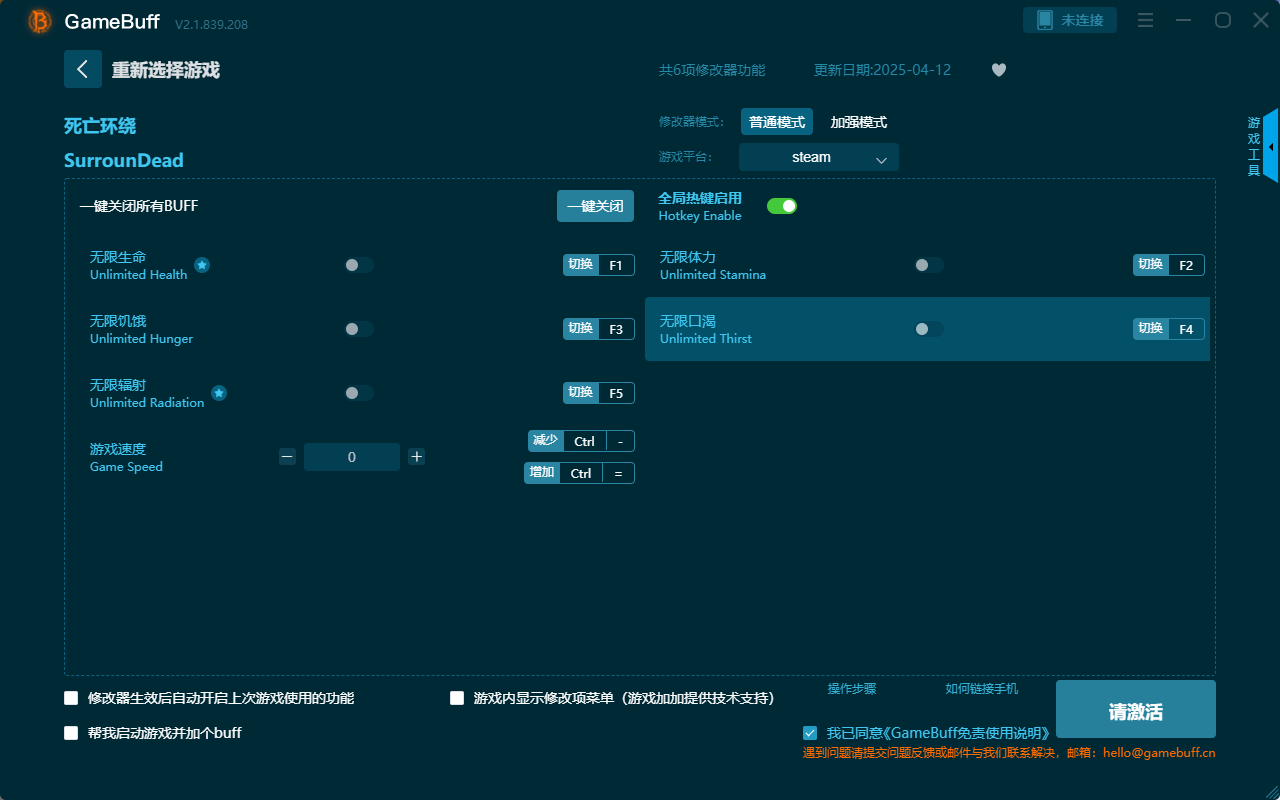This screenshot has height=800, width=1280.
Task: Click the game speed value field
Action: [x=352, y=457]
